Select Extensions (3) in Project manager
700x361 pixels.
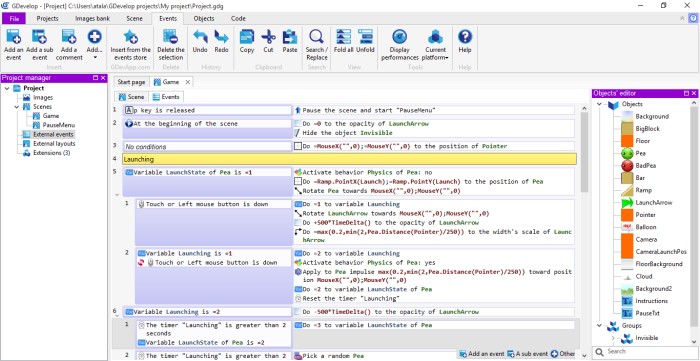[x=51, y=153]
